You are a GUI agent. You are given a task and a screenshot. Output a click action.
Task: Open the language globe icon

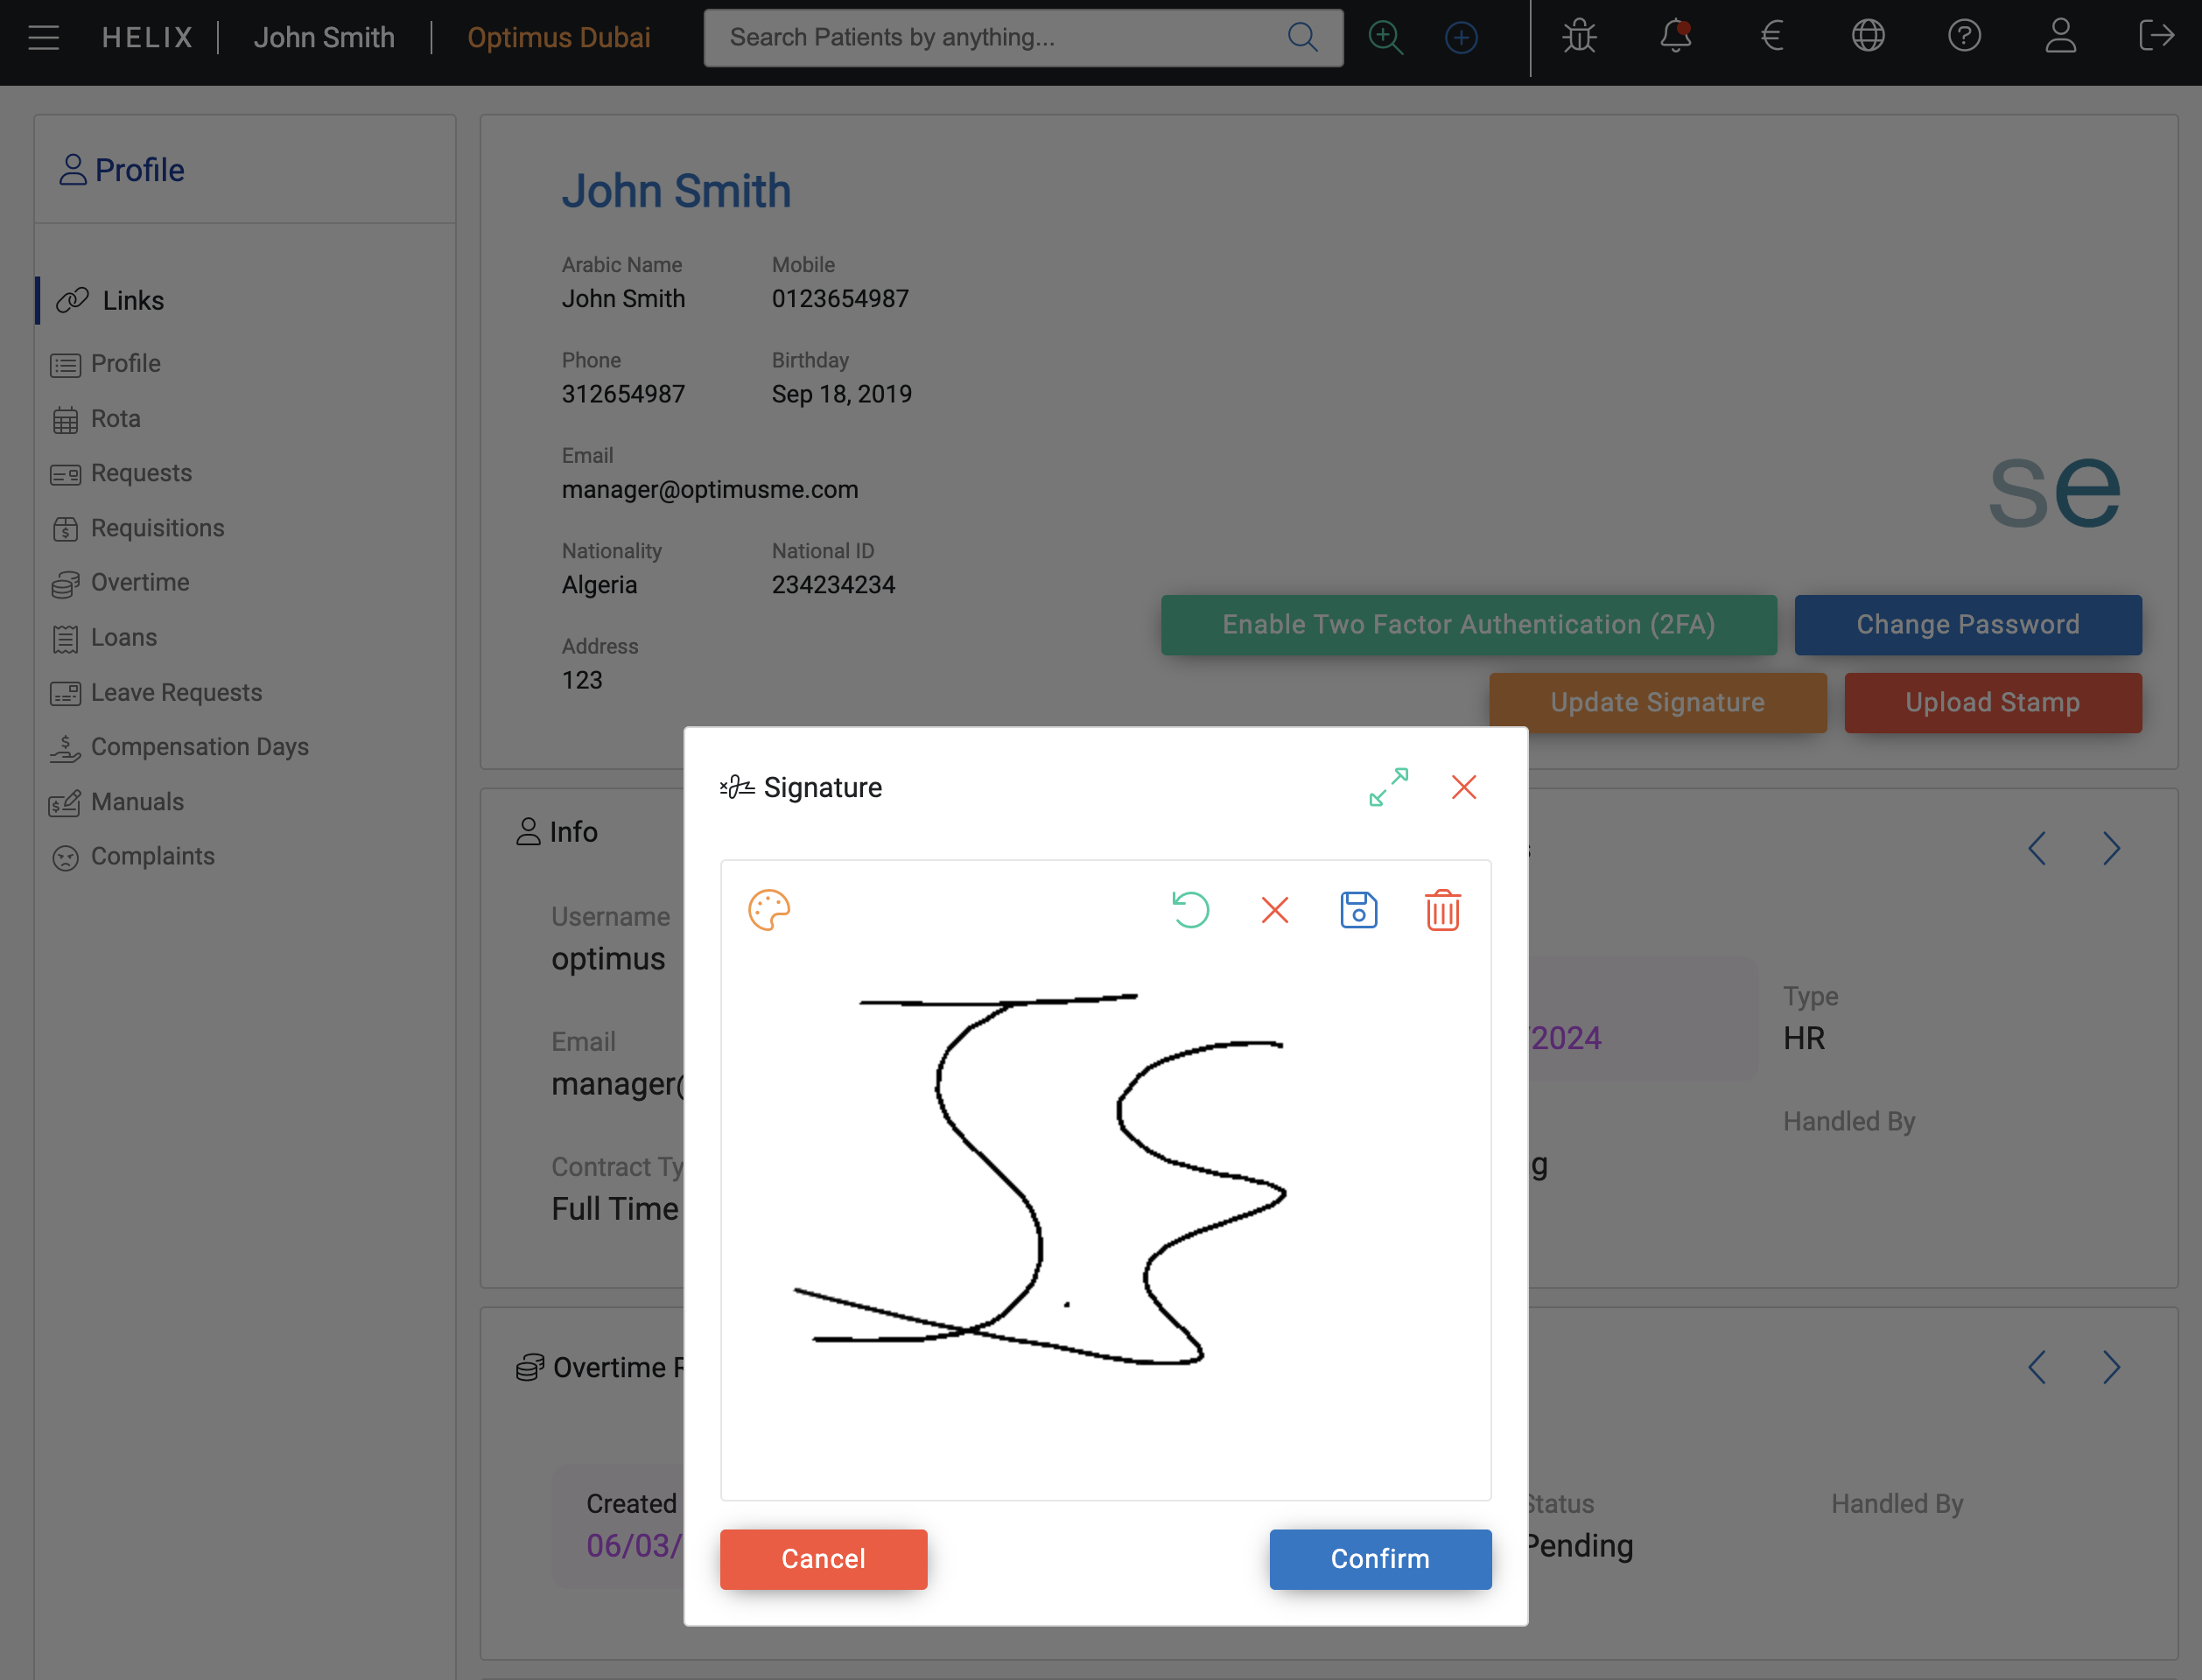[x=1867, y=37]
